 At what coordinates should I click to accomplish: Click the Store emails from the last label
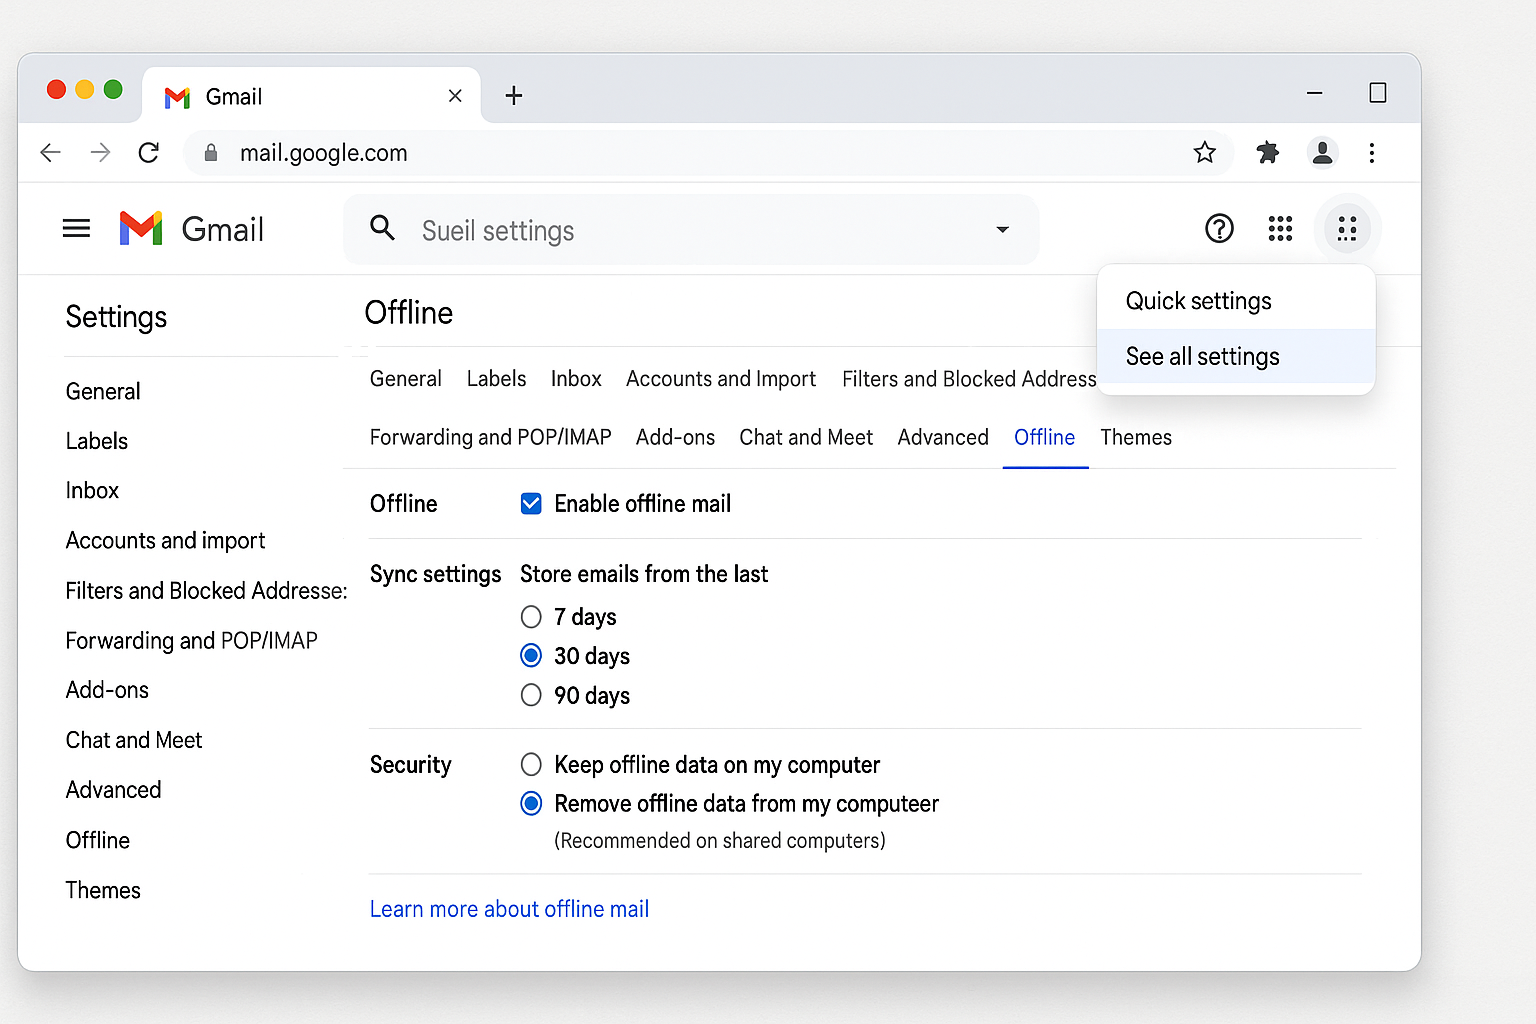coord(644,574)
